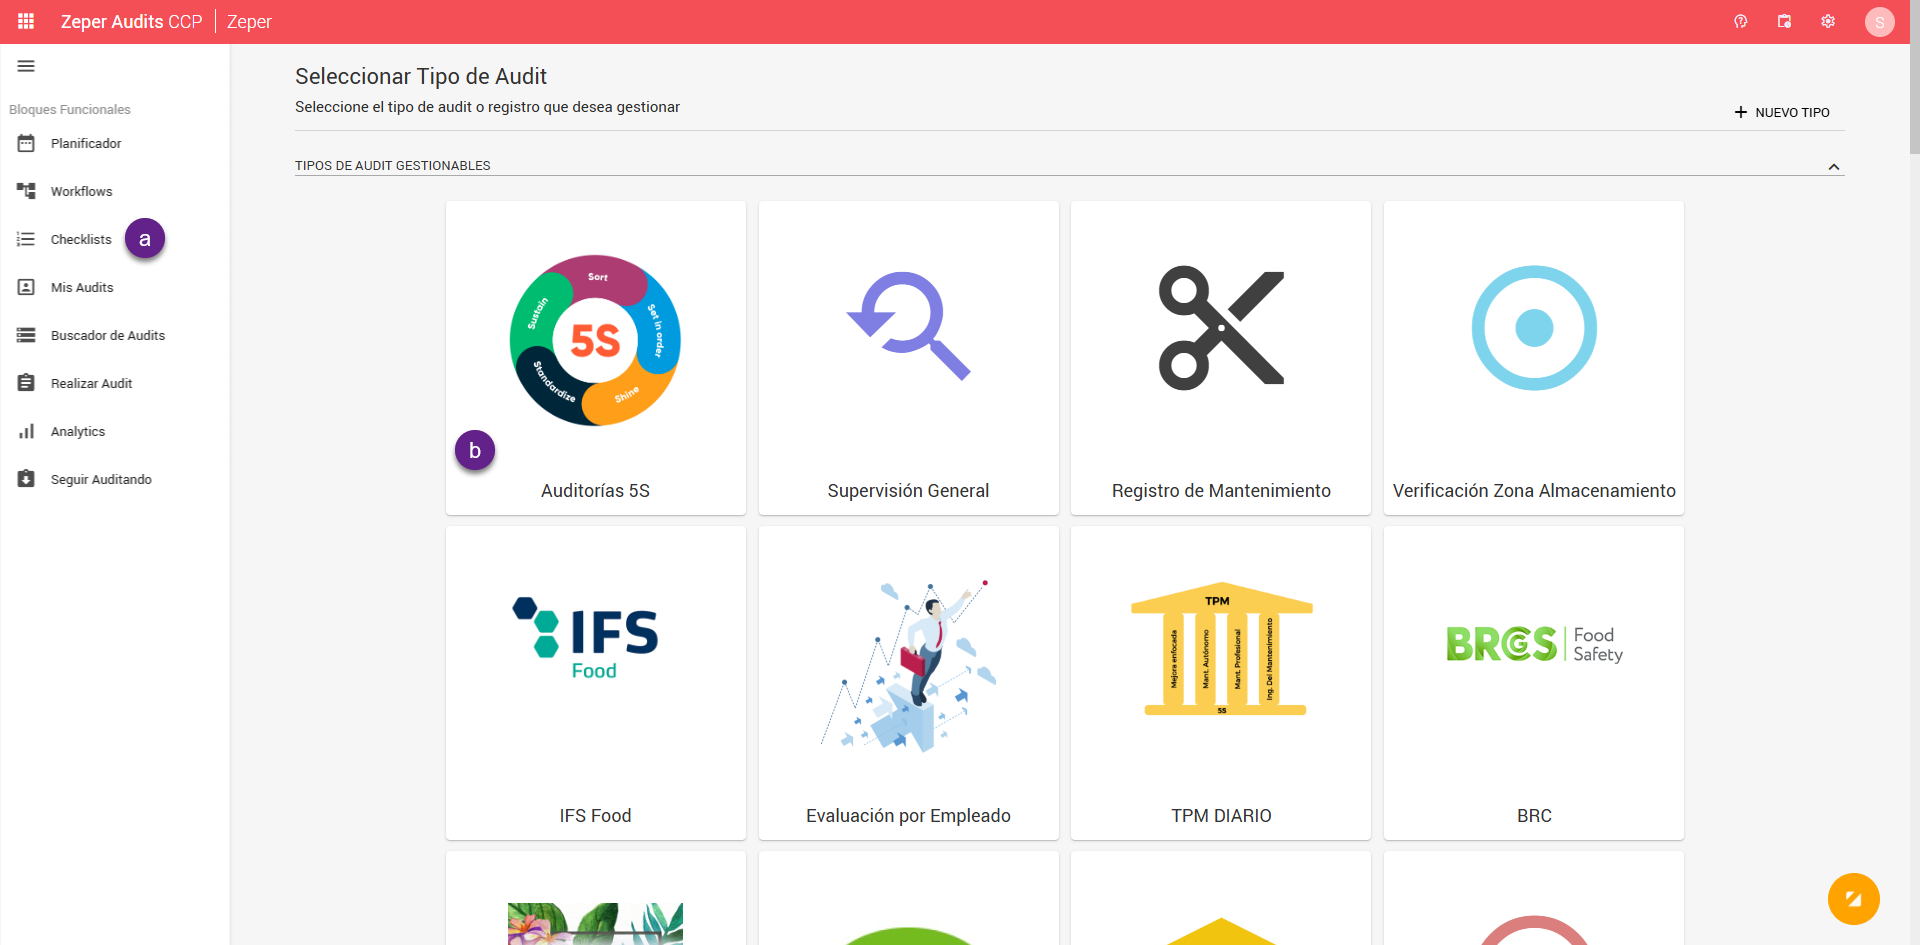
Task: Toggle the hamburger sidebar menu
Action: [x=26, y=66]
